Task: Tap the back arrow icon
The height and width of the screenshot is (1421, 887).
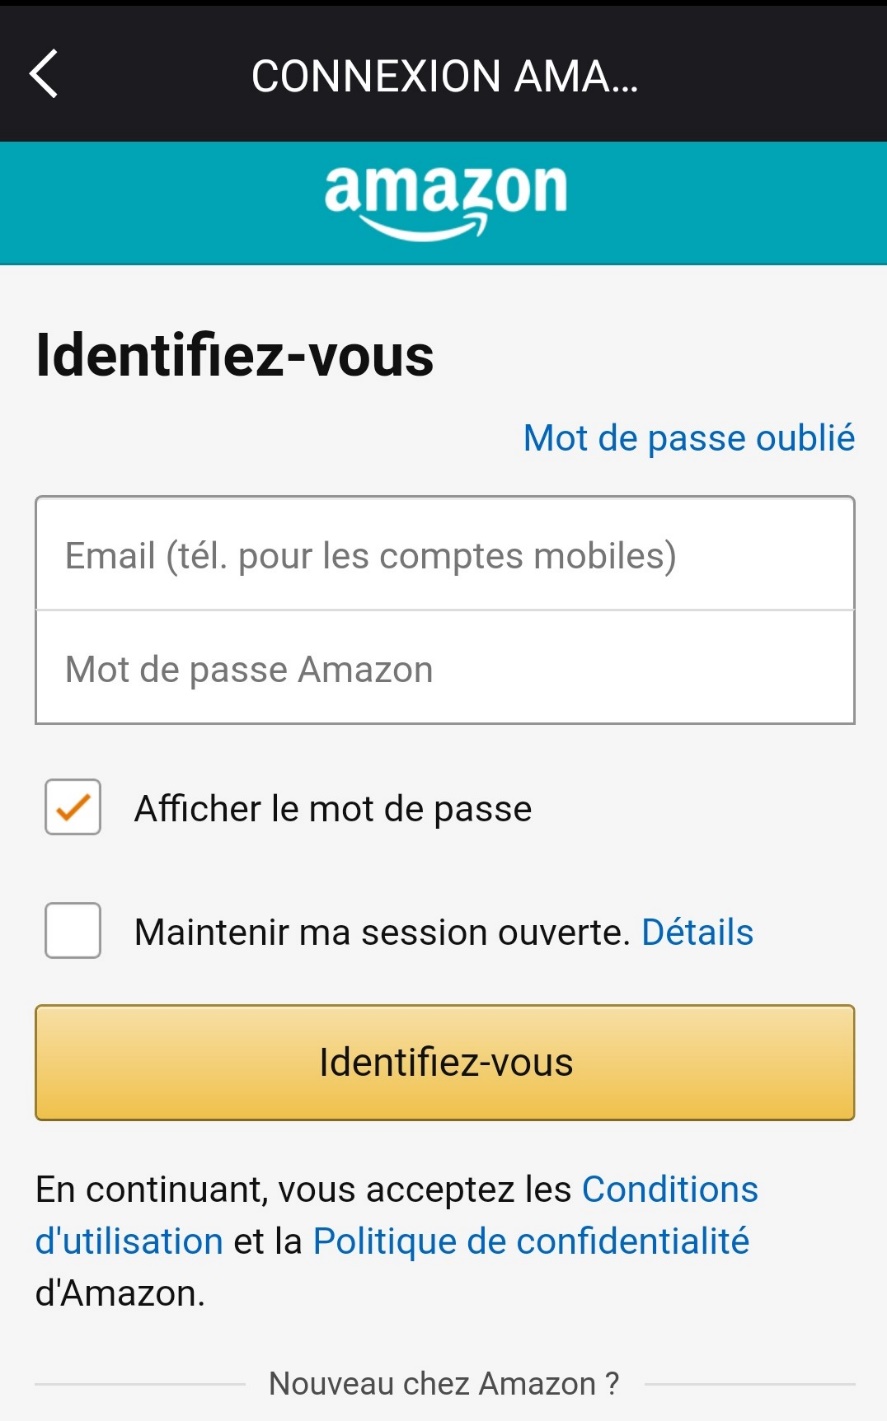Action: (x=44, y=74)
